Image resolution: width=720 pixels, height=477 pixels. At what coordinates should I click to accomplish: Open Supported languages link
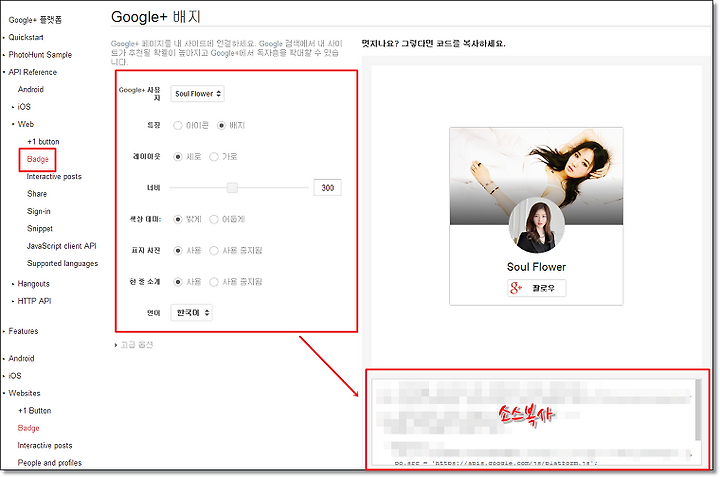[62, 264]
